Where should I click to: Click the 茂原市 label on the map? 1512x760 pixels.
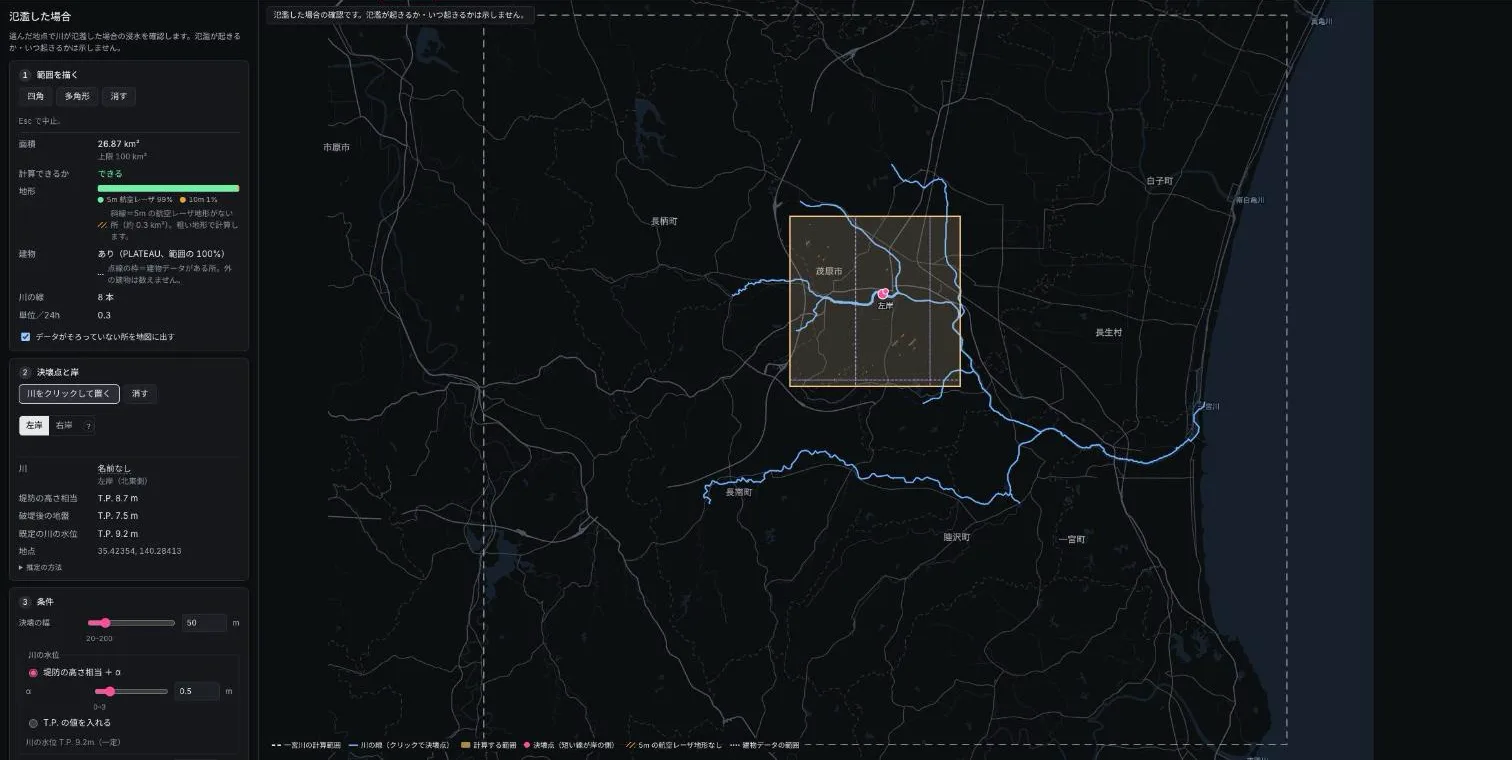coord(829,271)
